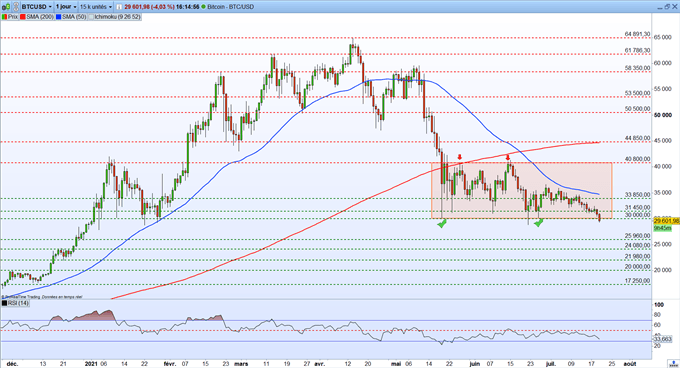Click the chart options icon at the top-left corner
Image resolution: width=680 pixels, height=368 pixels.
click(6, 7)
